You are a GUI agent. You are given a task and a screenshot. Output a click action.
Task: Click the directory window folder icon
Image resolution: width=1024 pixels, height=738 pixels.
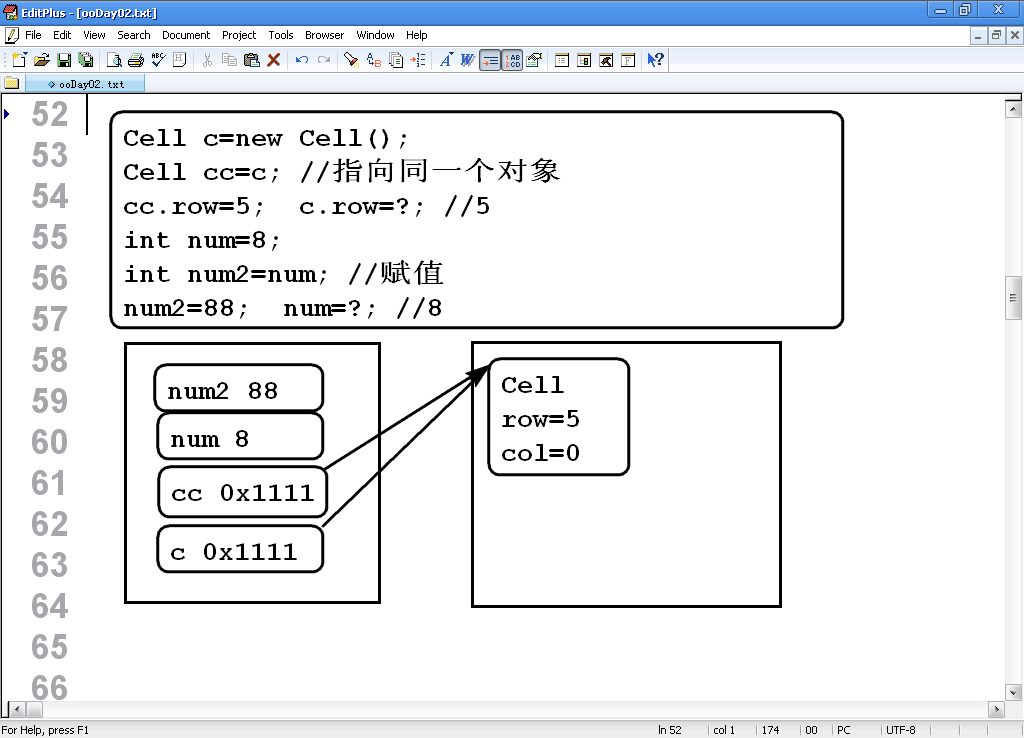coord(12,83)
